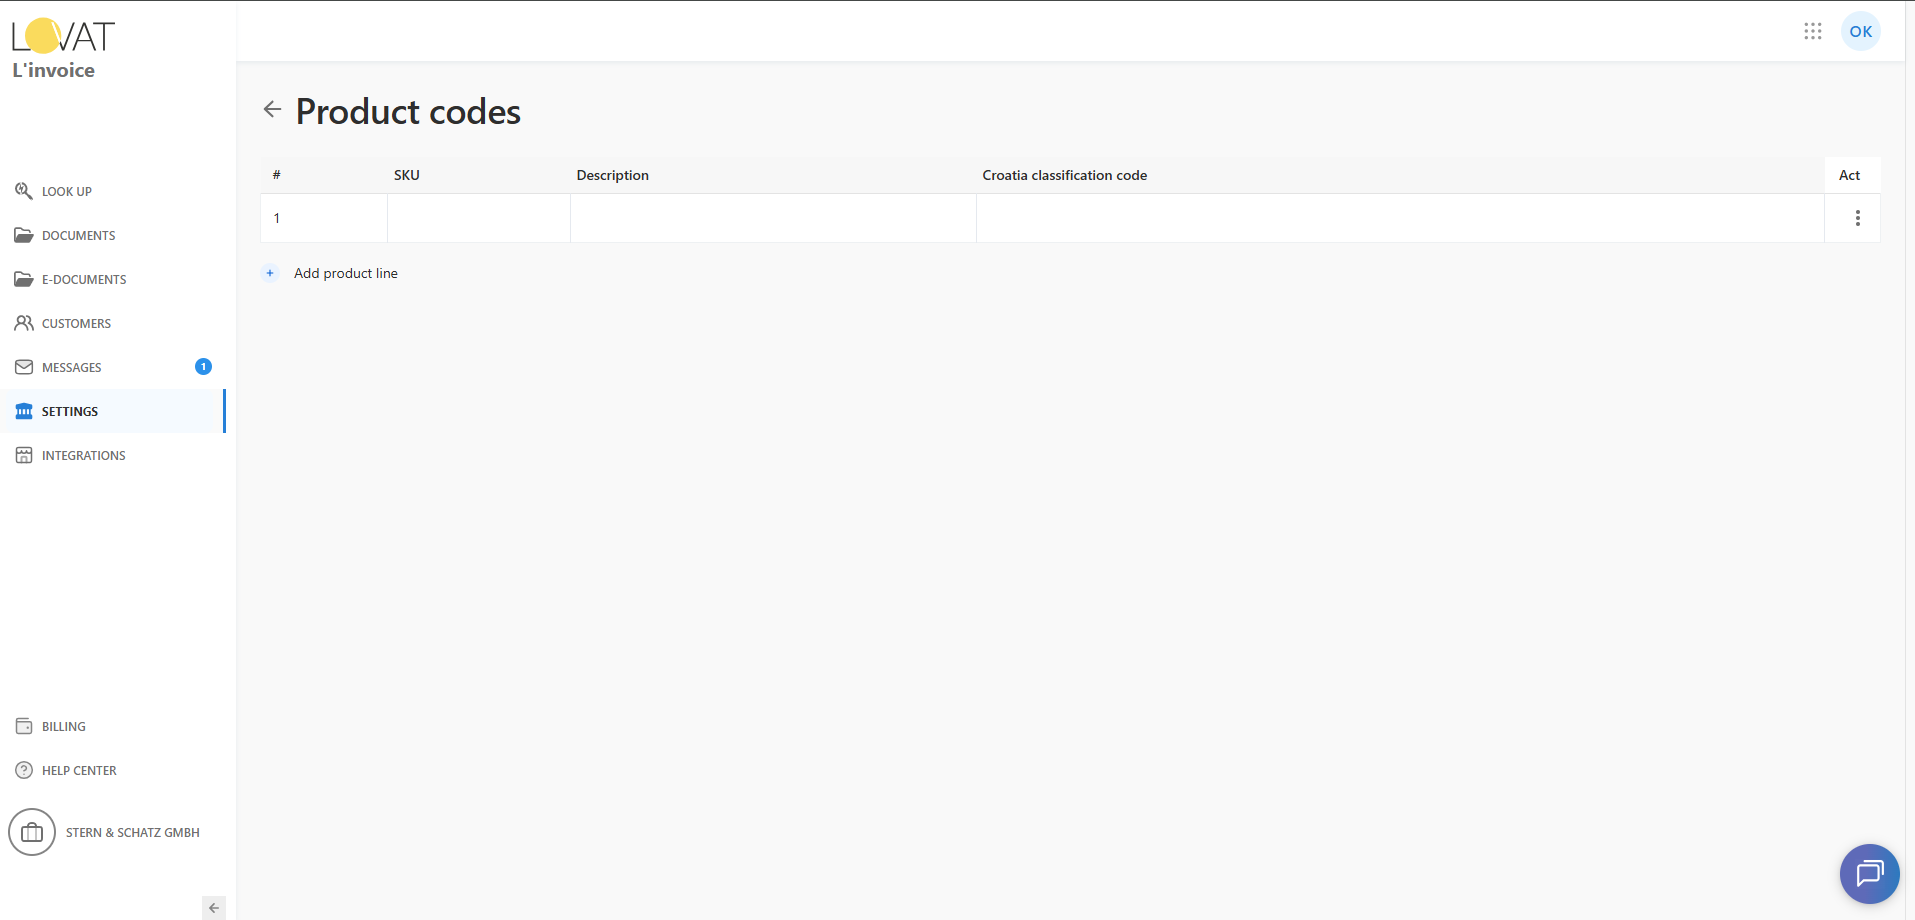Click the back arrow beside Product codes
Screen dimensions: 1915x920
[272, 109]
